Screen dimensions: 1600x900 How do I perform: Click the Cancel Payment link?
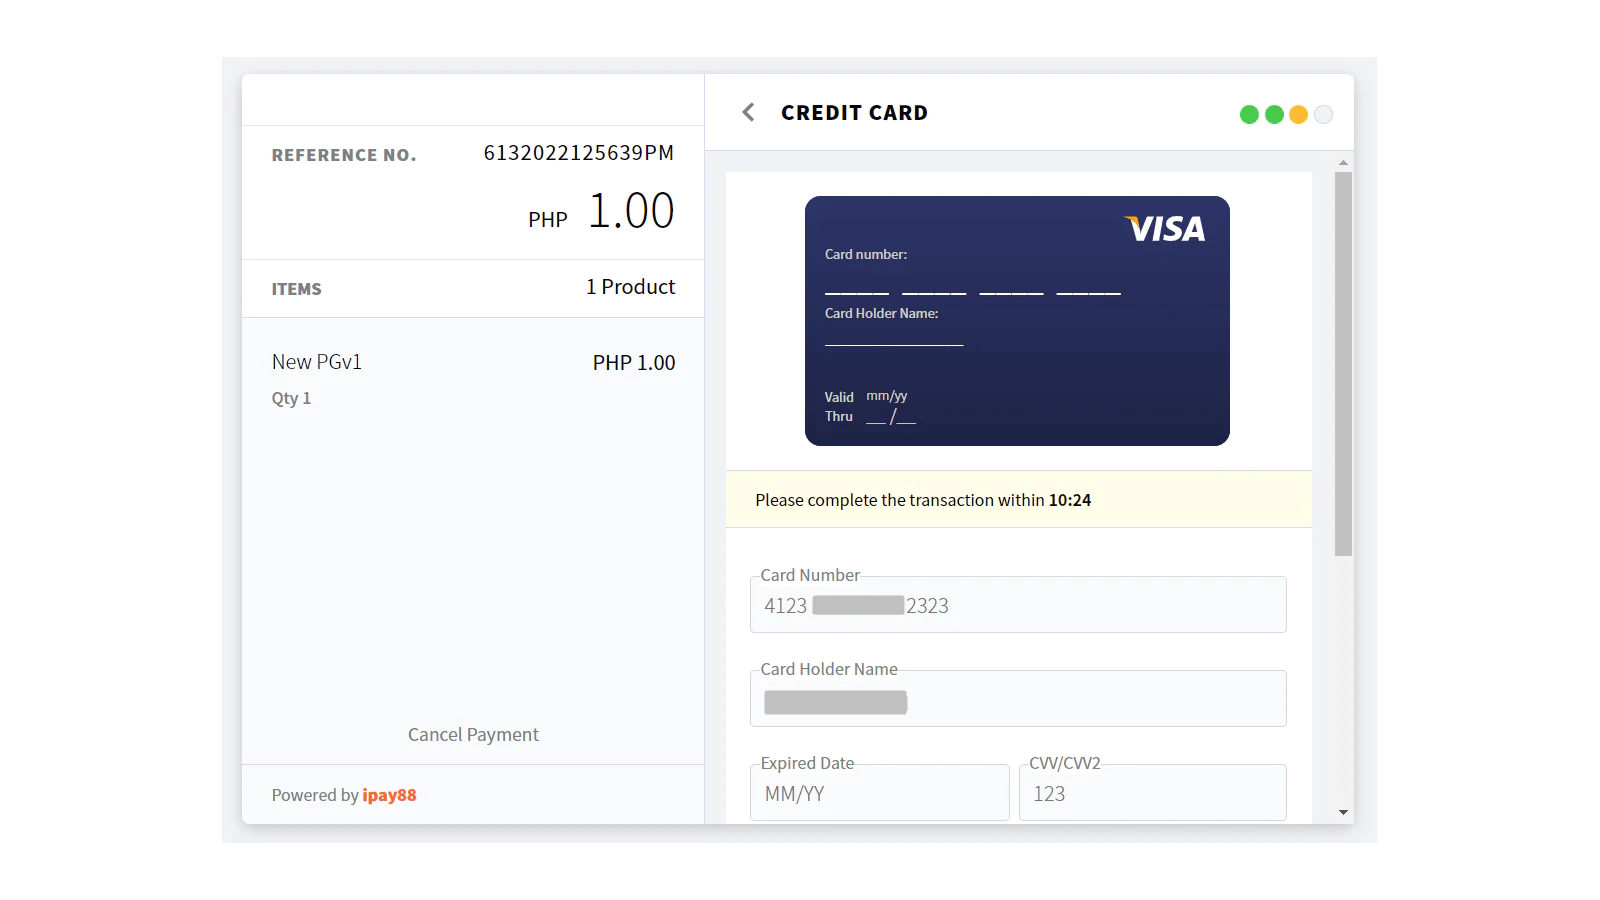tap(473, 735)
